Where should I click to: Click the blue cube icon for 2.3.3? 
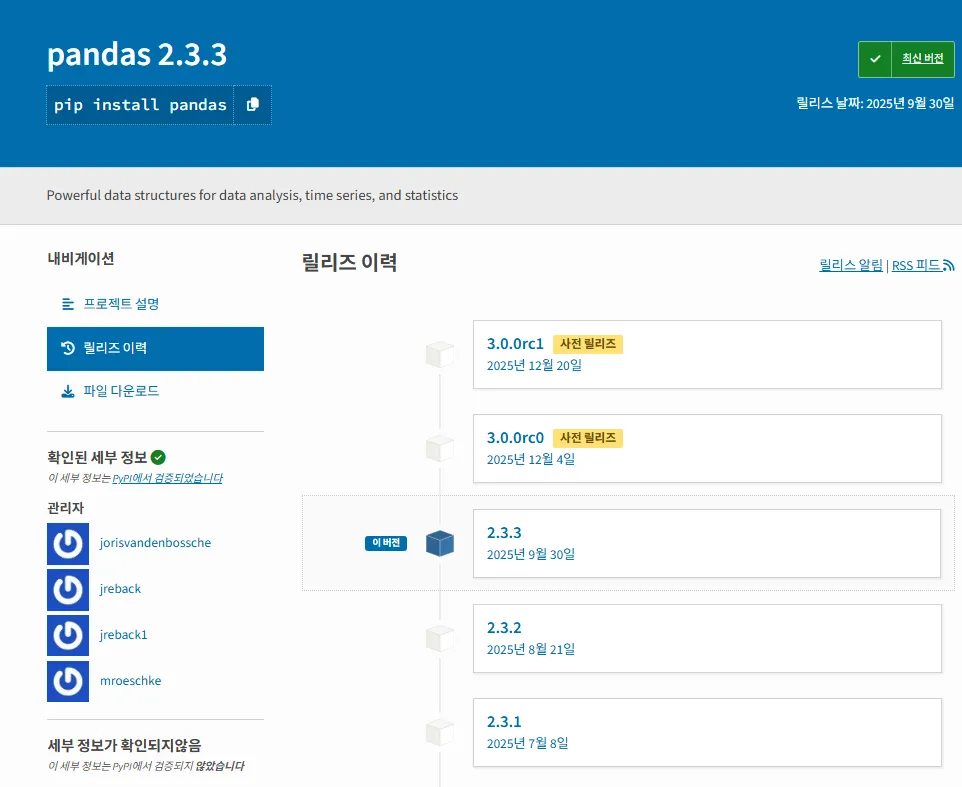coord(440,543)
